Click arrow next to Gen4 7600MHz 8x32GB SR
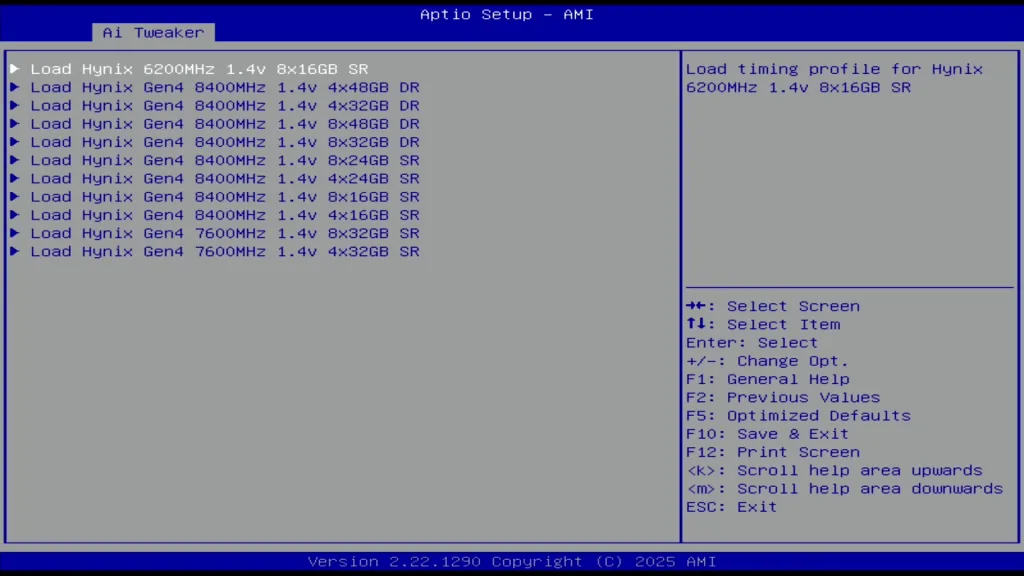Viewport: 1024px width, 576px height. click(15, 233)
